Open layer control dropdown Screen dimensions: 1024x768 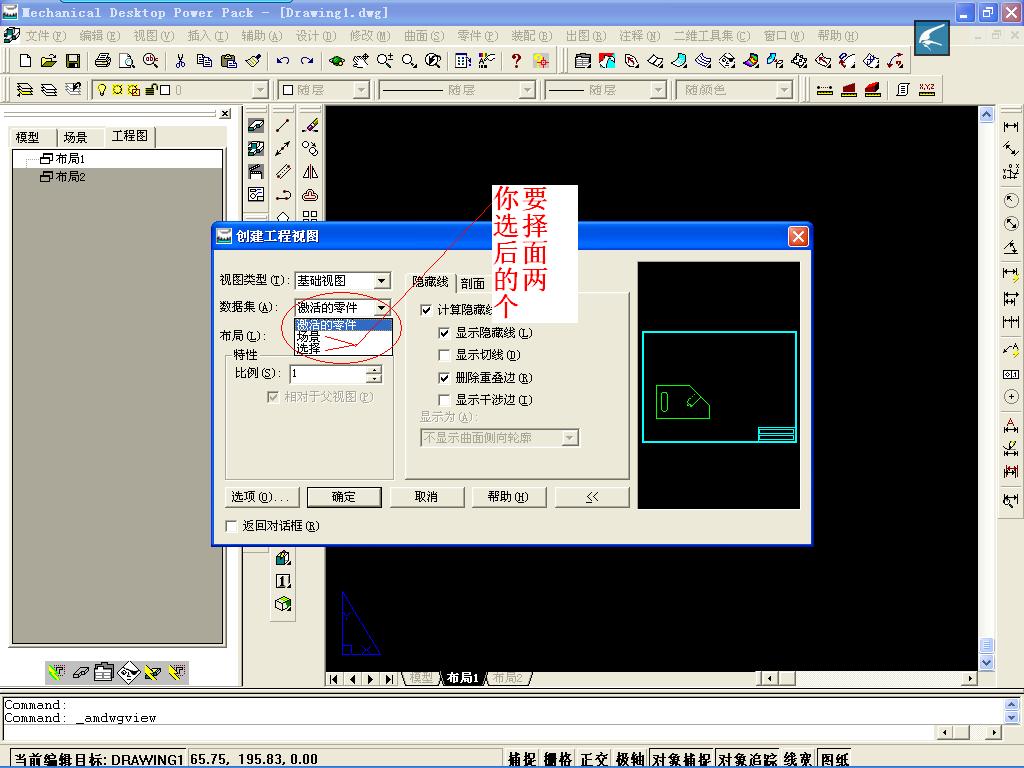pyautogui.click(x=260, y=89)
